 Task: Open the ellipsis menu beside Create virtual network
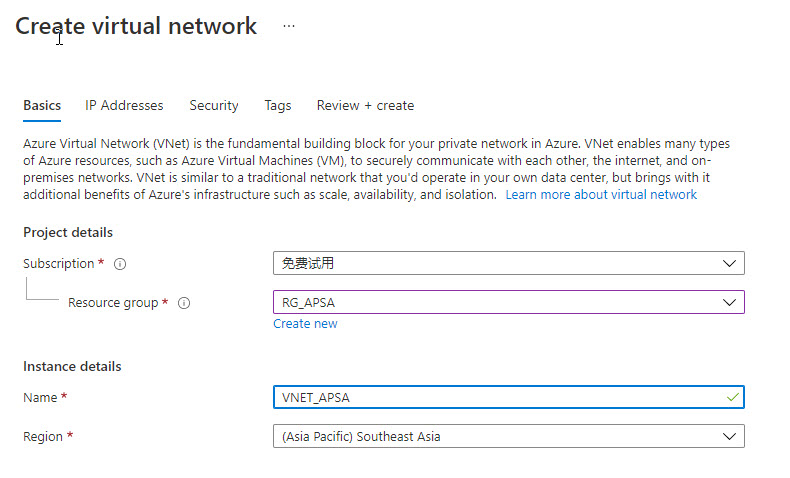pos(289,26)
